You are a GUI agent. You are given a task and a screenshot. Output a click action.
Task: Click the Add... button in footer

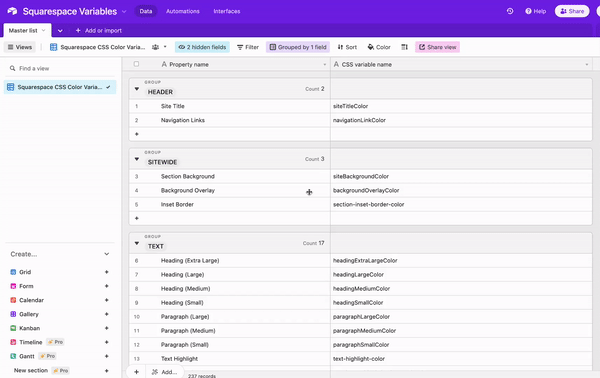click(x=165, y=372)
